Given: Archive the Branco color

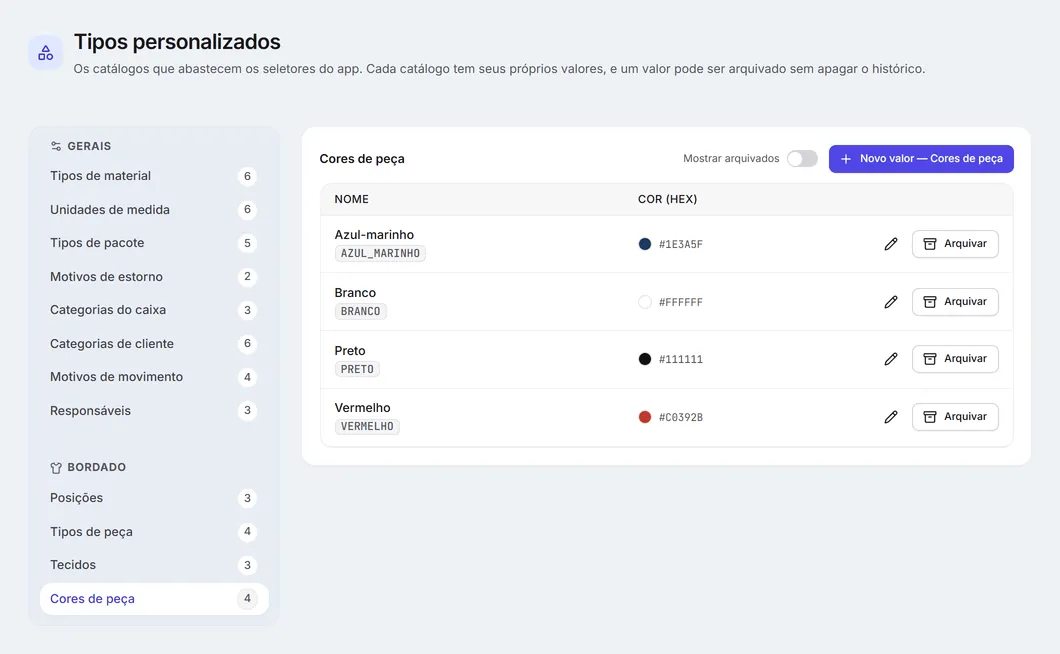Looking at the screenshot, I should [955, 302].
